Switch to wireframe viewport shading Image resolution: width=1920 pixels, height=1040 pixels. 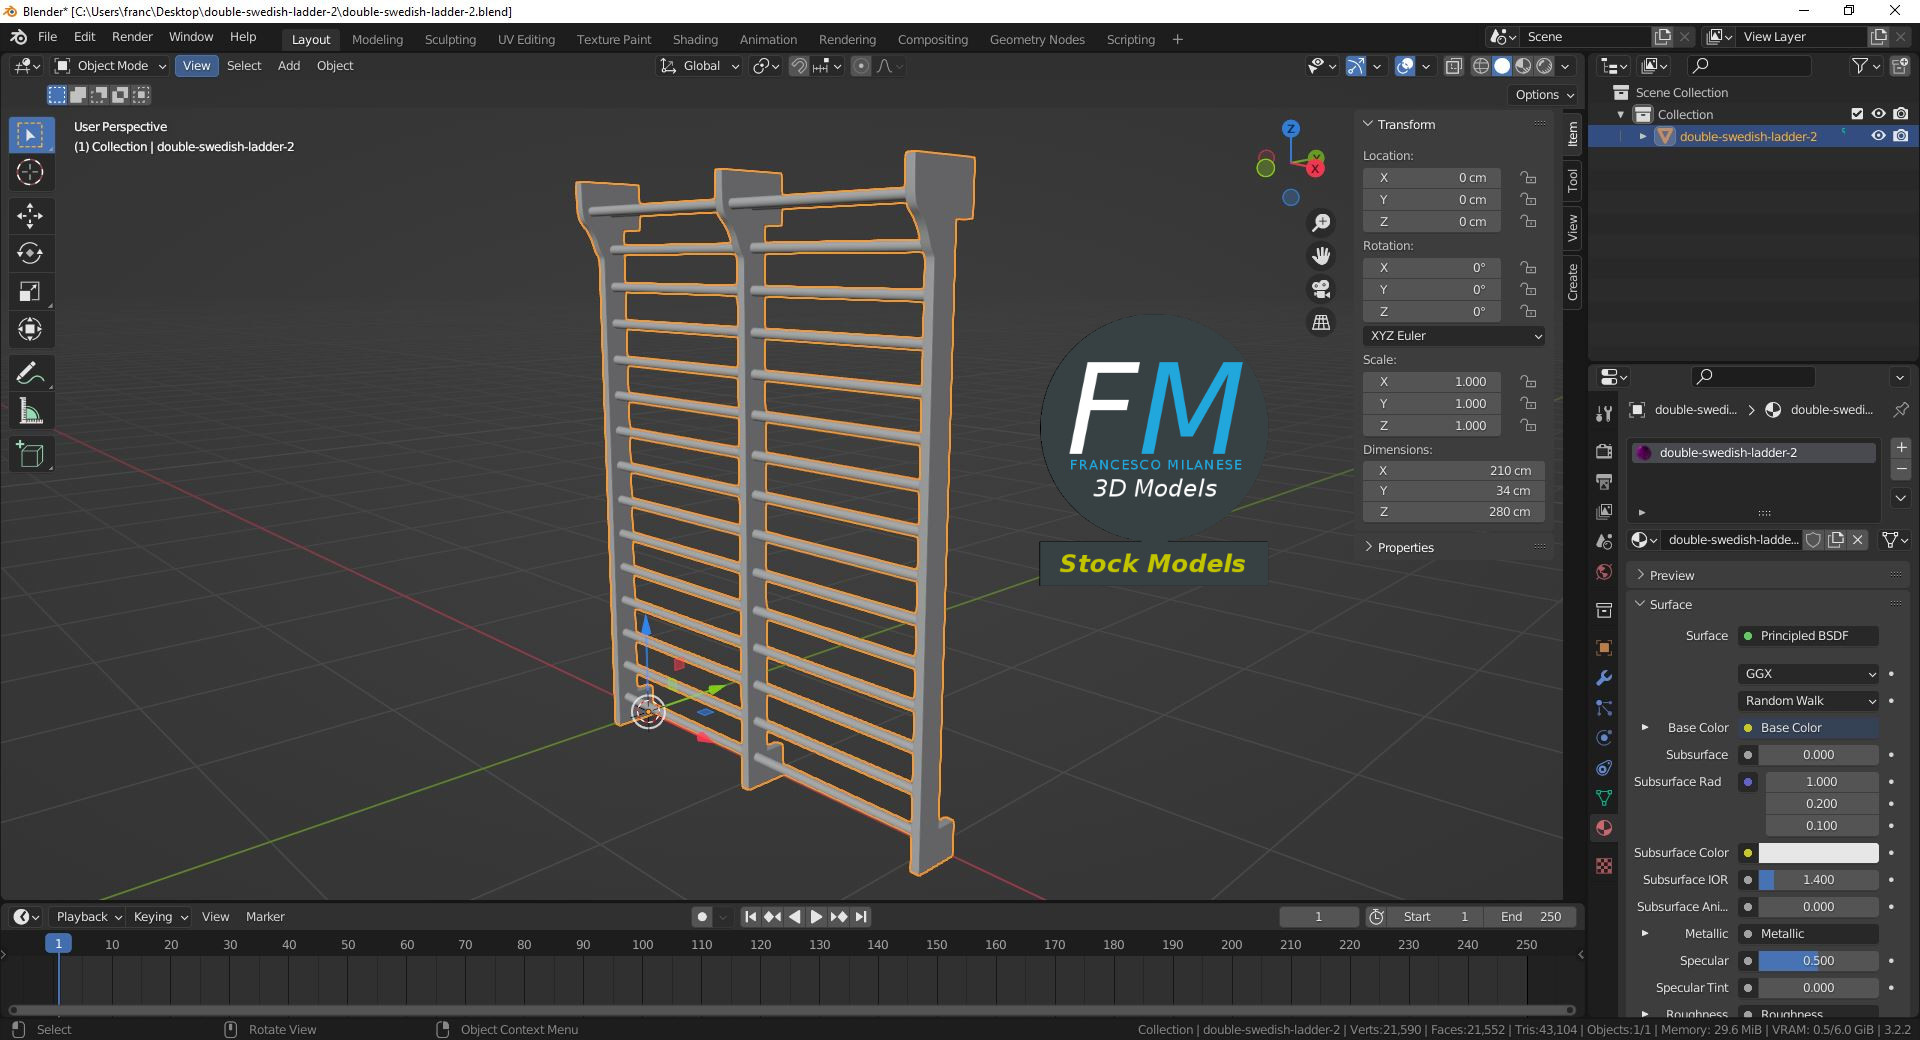[x=1481, y=66]
